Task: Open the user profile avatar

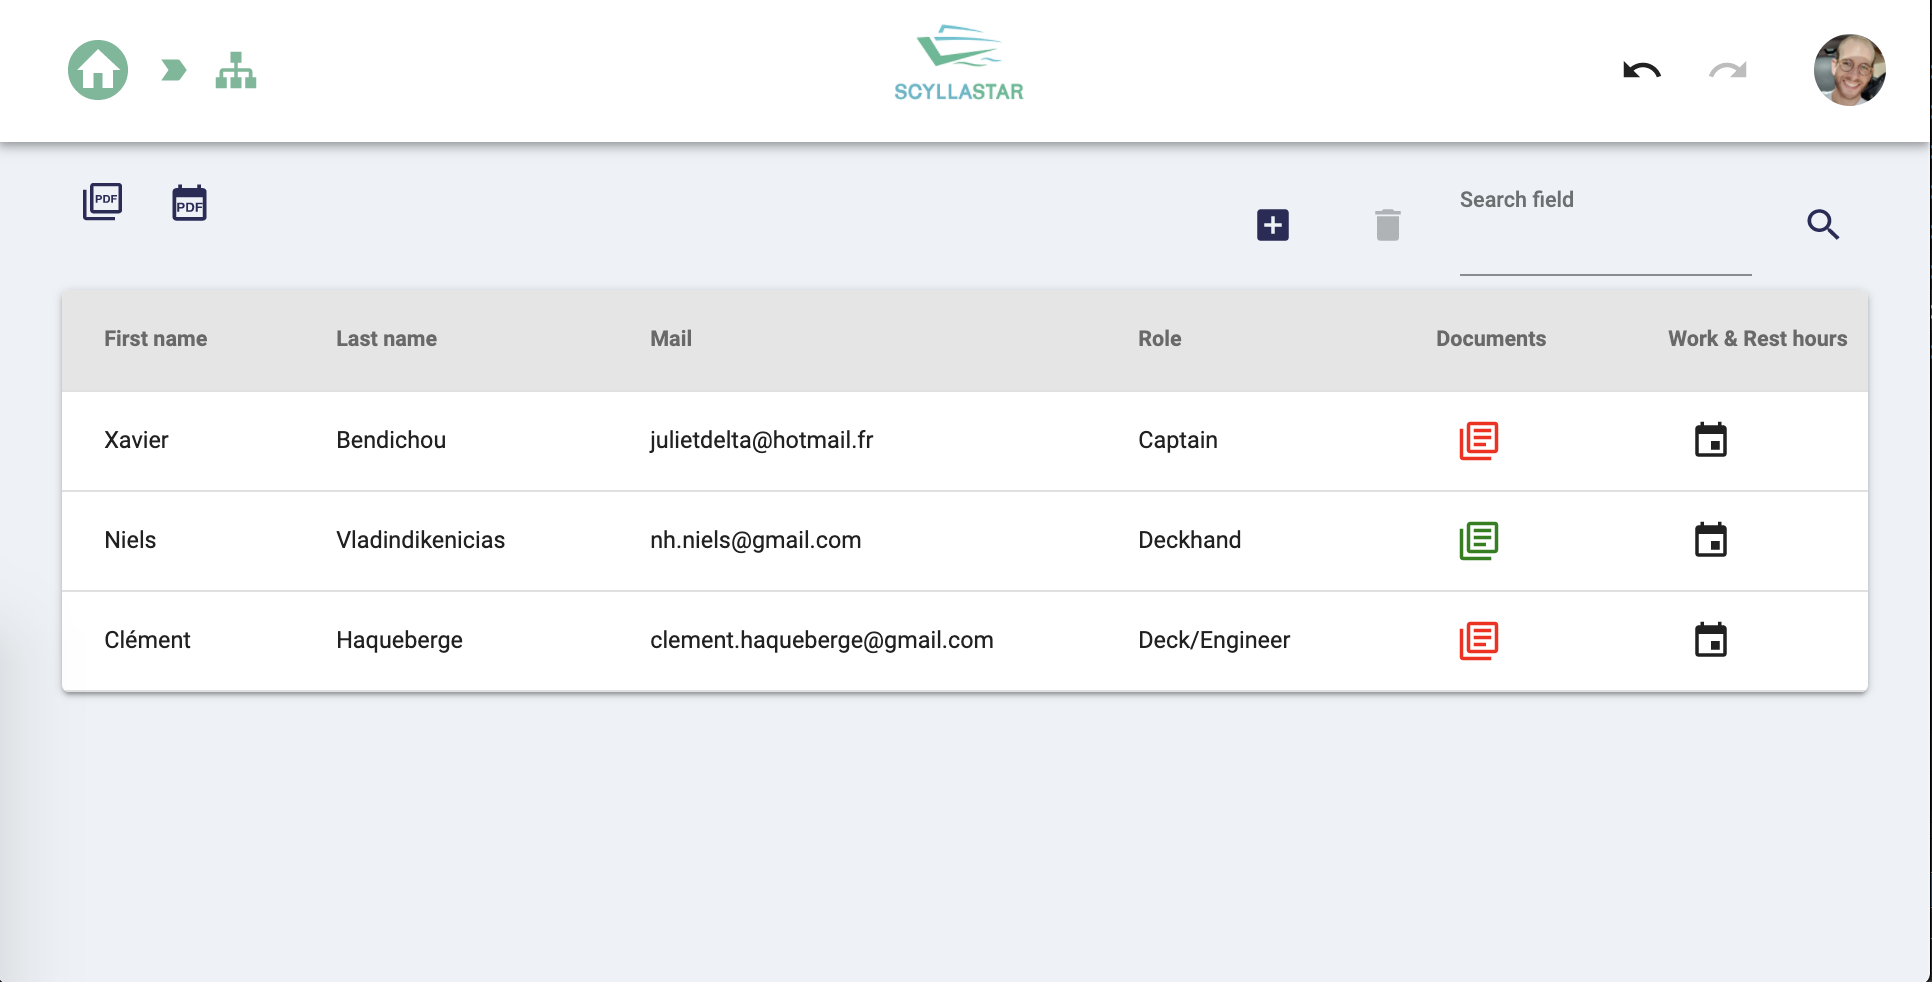Action: pyautogui.click(x=1848, y=69)
